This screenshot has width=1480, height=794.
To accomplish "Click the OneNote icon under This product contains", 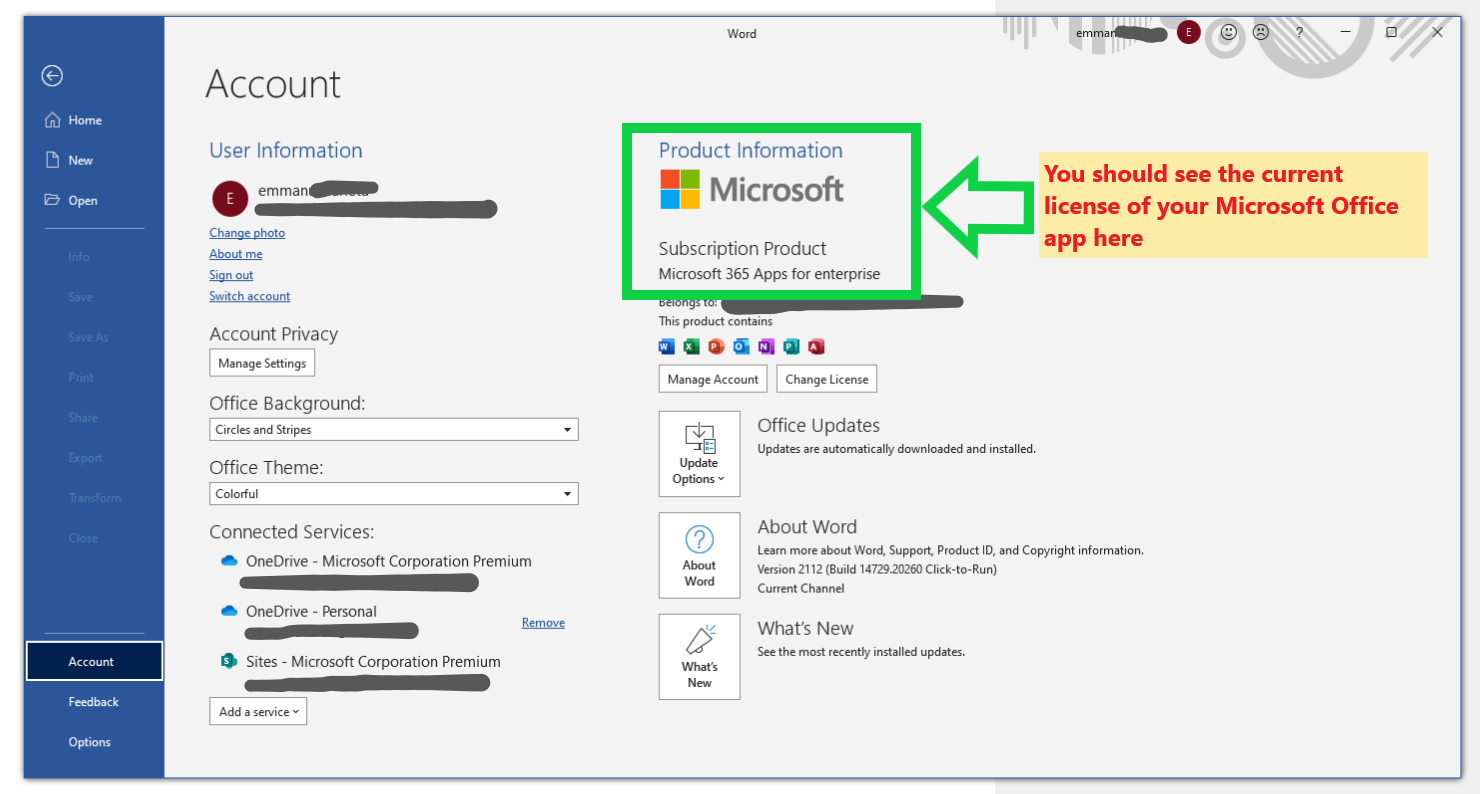I will [766, 347].
